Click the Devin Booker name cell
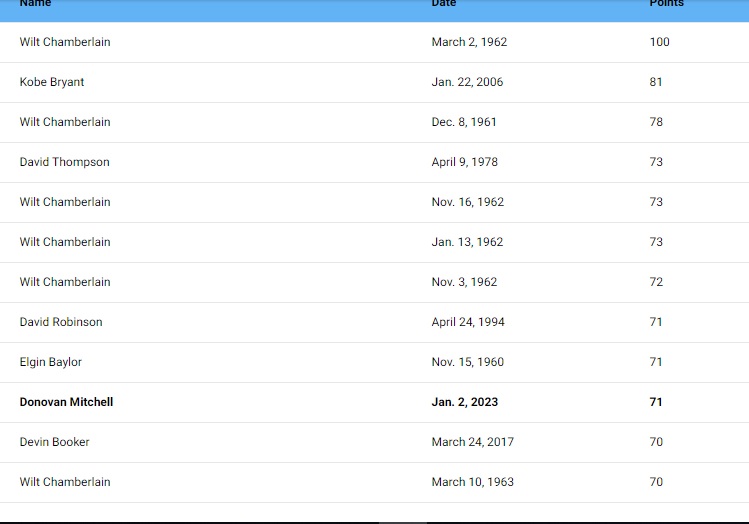The image size is (749, 524). coord(55,442)
